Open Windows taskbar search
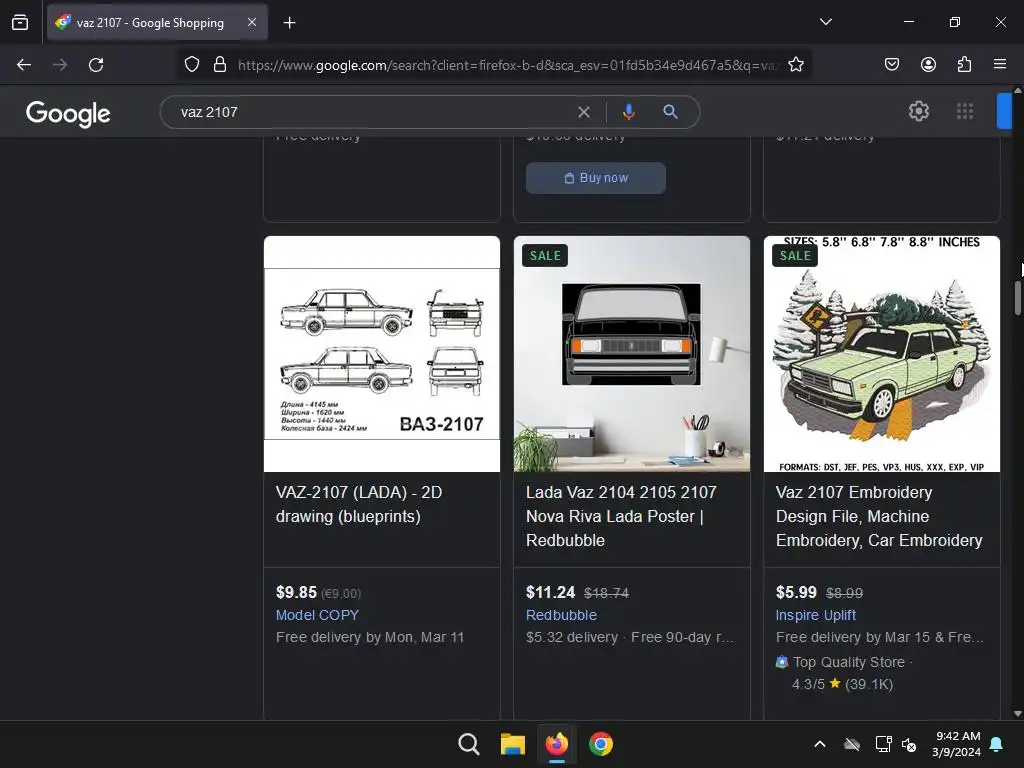This screenshot has height=768, width=1024. coord(468,744)
